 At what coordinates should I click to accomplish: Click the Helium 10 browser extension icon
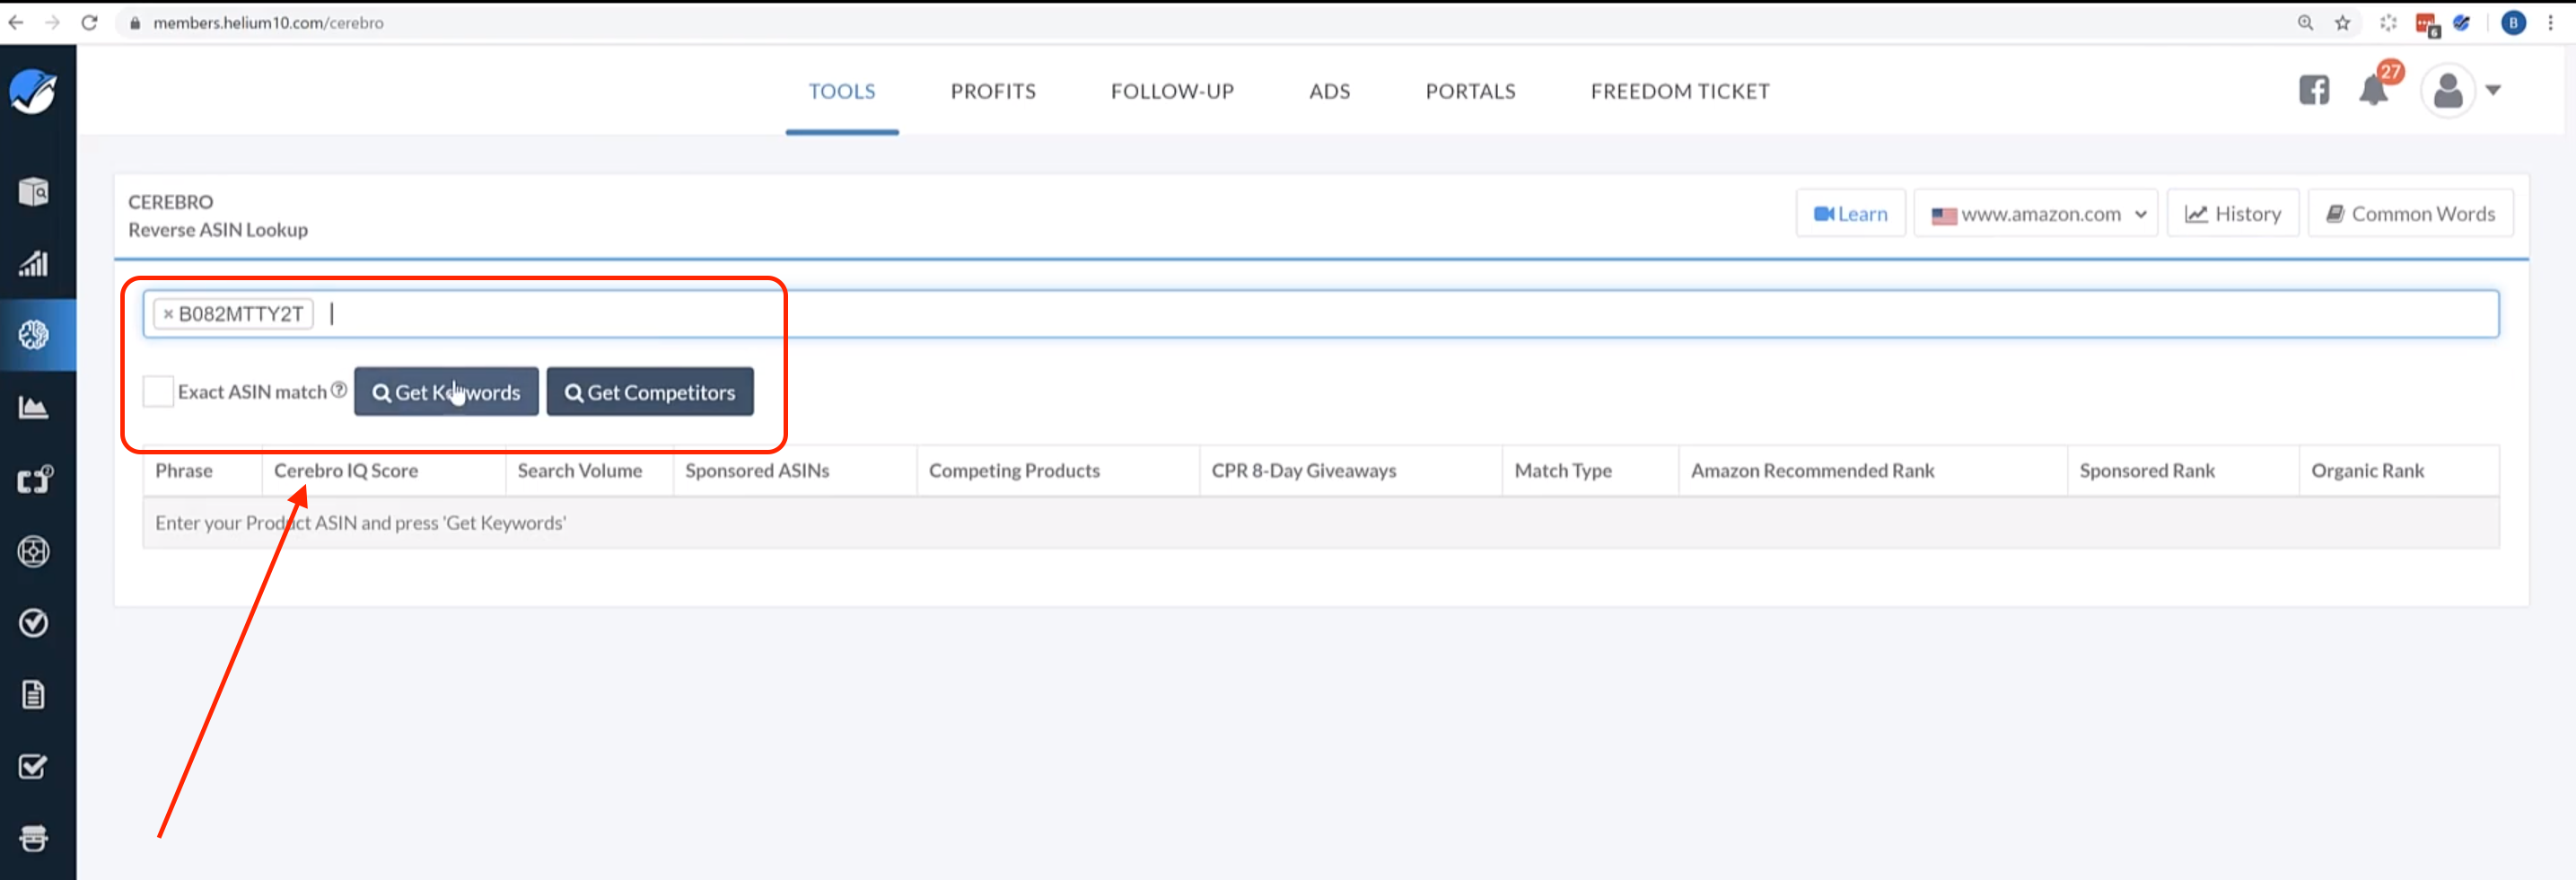[2461, 23]
